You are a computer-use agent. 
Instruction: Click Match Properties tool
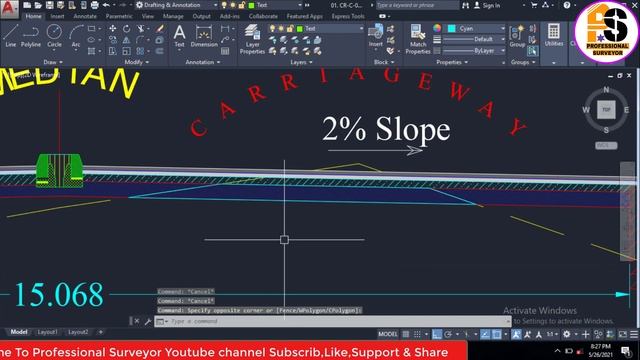click(x=418, y=39)
